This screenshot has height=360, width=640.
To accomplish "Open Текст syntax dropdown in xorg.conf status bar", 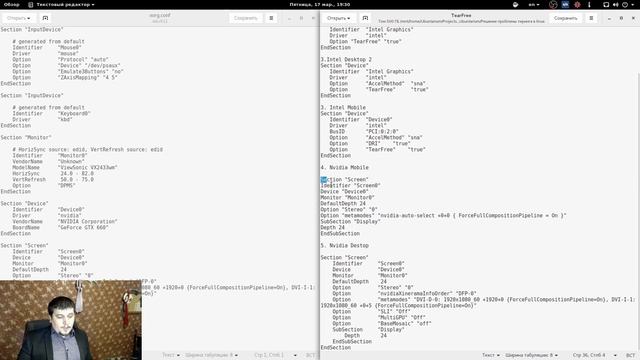I will pos(171,355).
